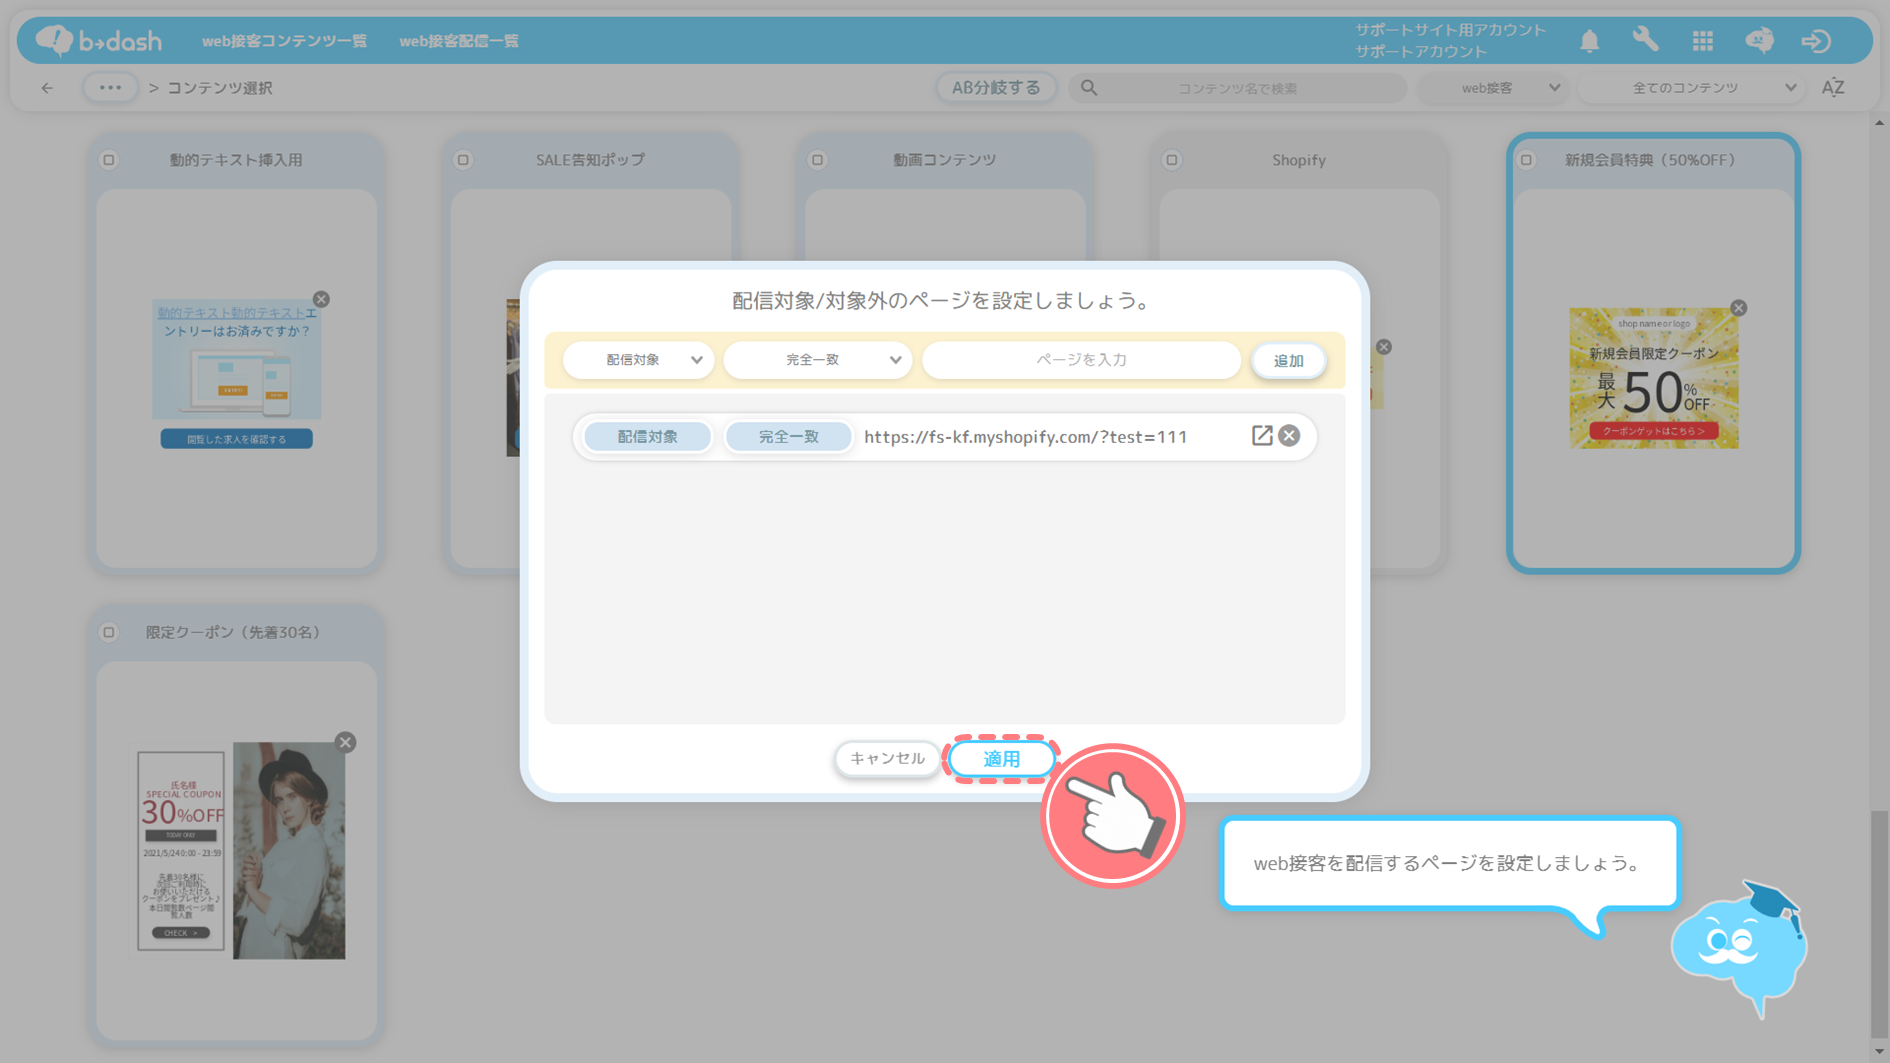The image size is (1890, 1063).
Task: Open the apps grid icon
Action: [x=1702, y=41]
